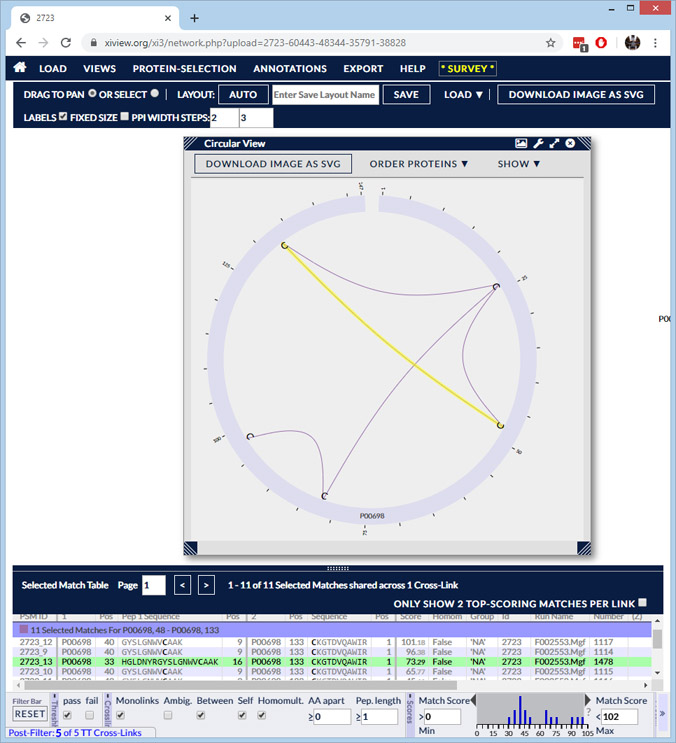The width and height of the screenshot is (676, 743).
Task: Open the Export menu
Action: pyautogui.click(x=363, y=69)
